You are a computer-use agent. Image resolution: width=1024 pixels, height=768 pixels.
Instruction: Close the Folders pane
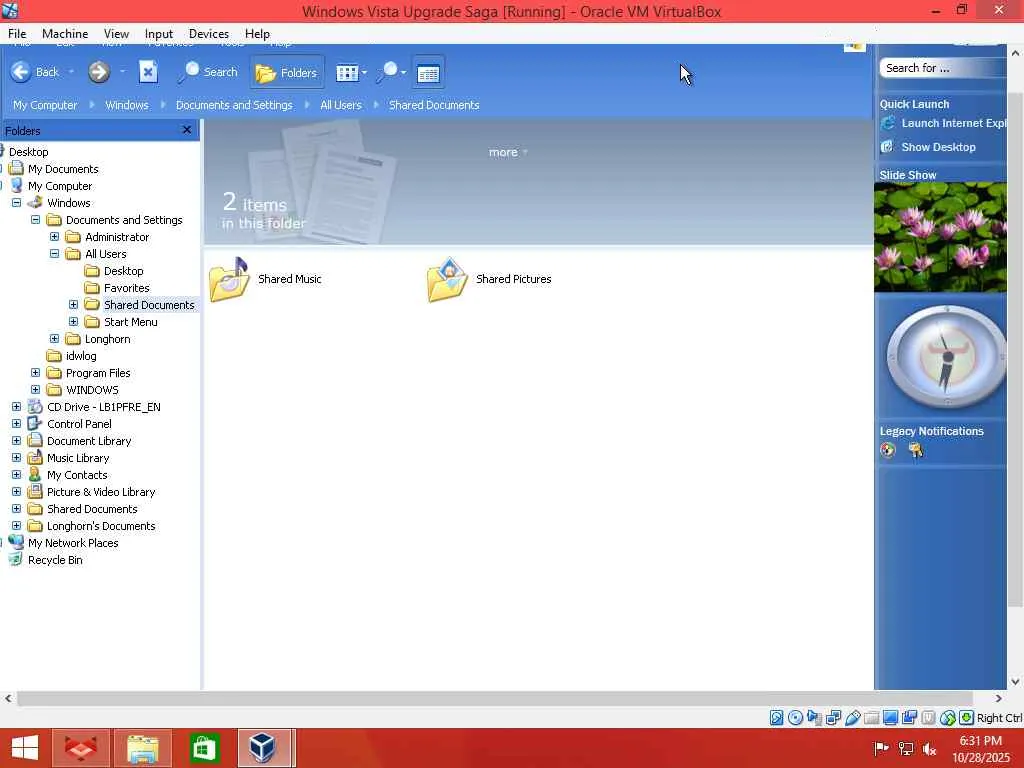187,130
